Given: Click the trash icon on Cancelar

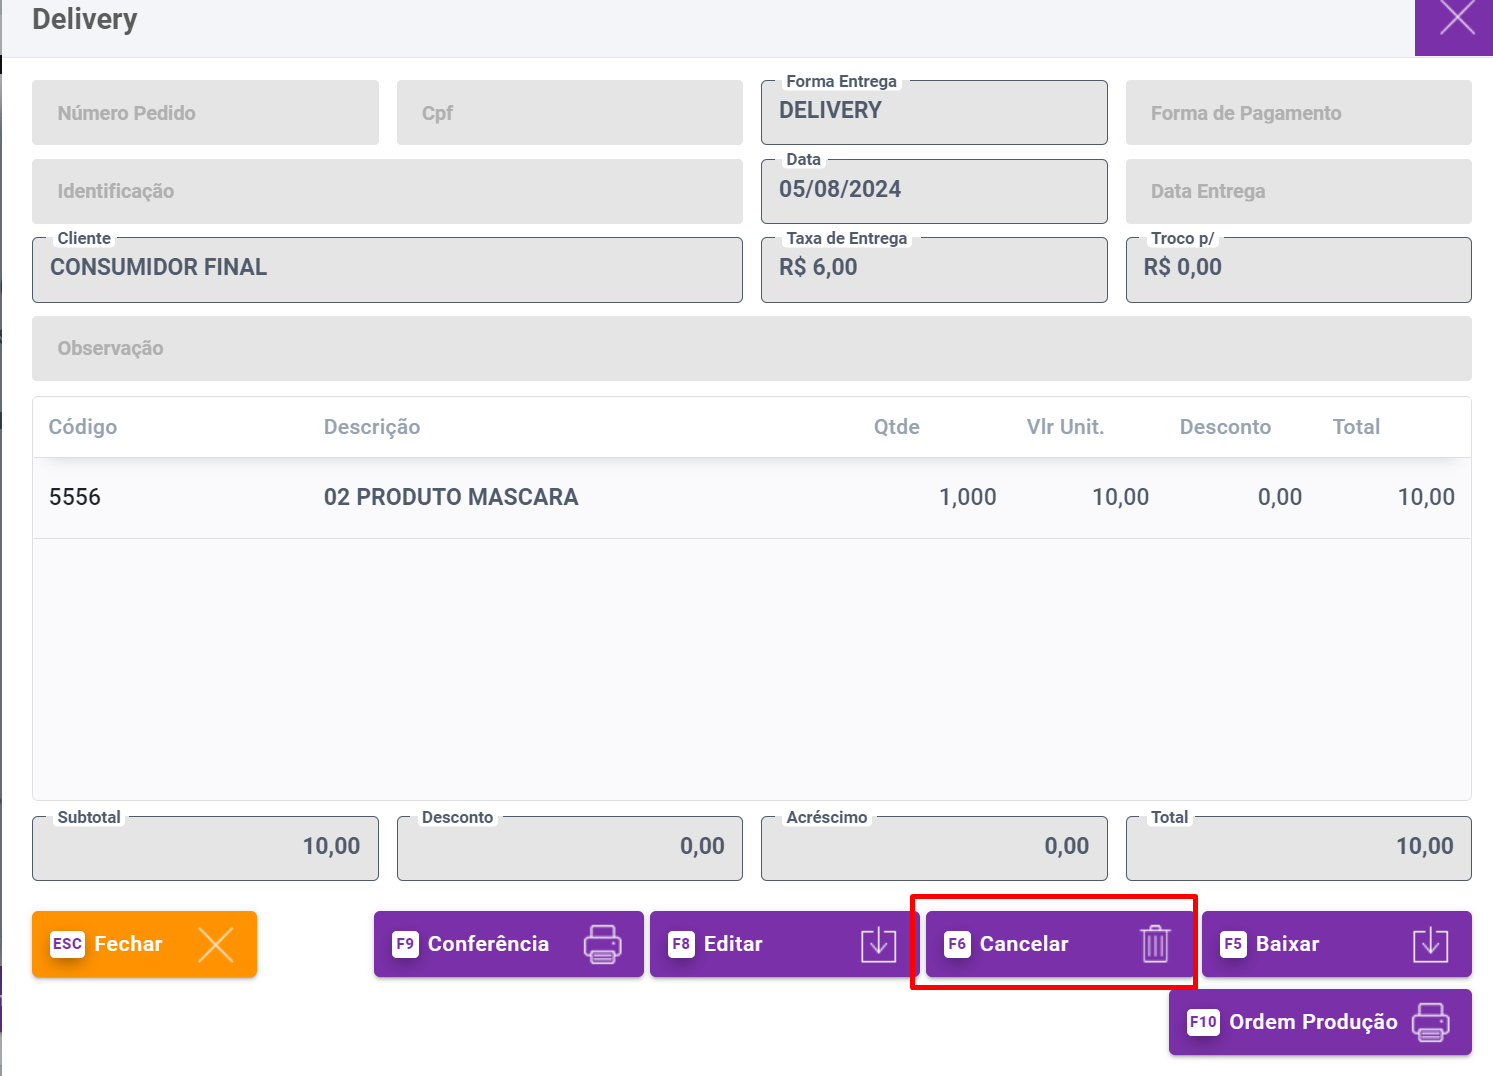Looking at the screenshot, I should point(1155,944).
